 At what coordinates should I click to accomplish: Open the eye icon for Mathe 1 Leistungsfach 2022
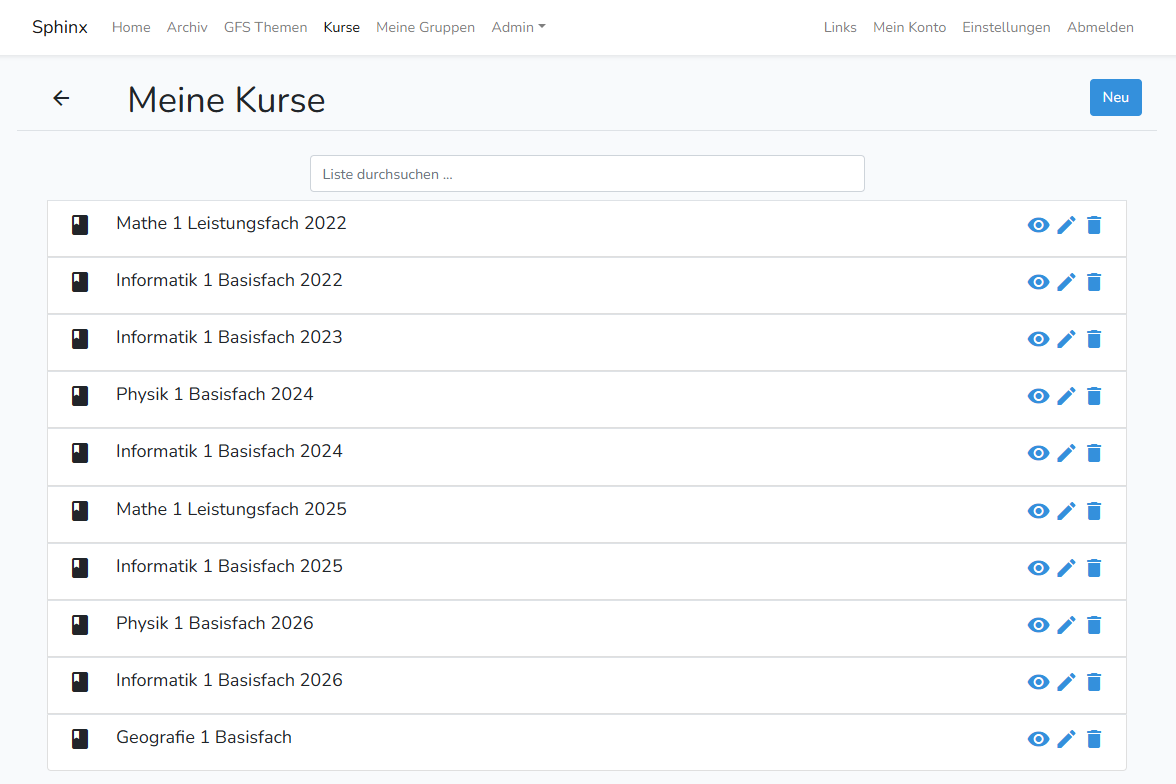pyautogui.click(x=1038, y=225)
